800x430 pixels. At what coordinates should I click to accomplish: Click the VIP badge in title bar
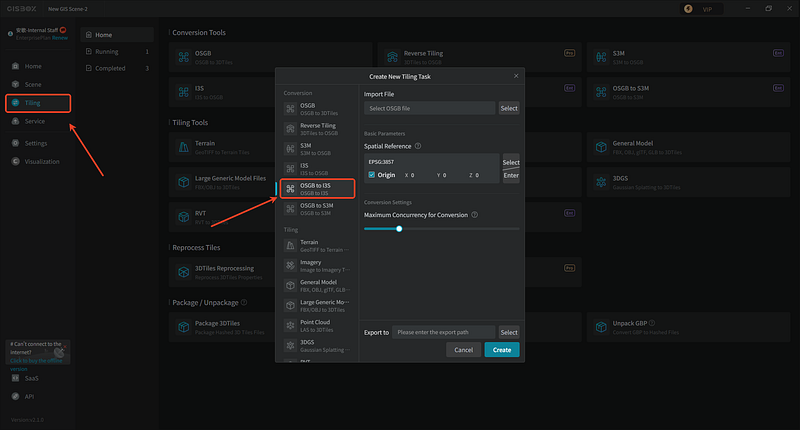click(x=701, y=9)
